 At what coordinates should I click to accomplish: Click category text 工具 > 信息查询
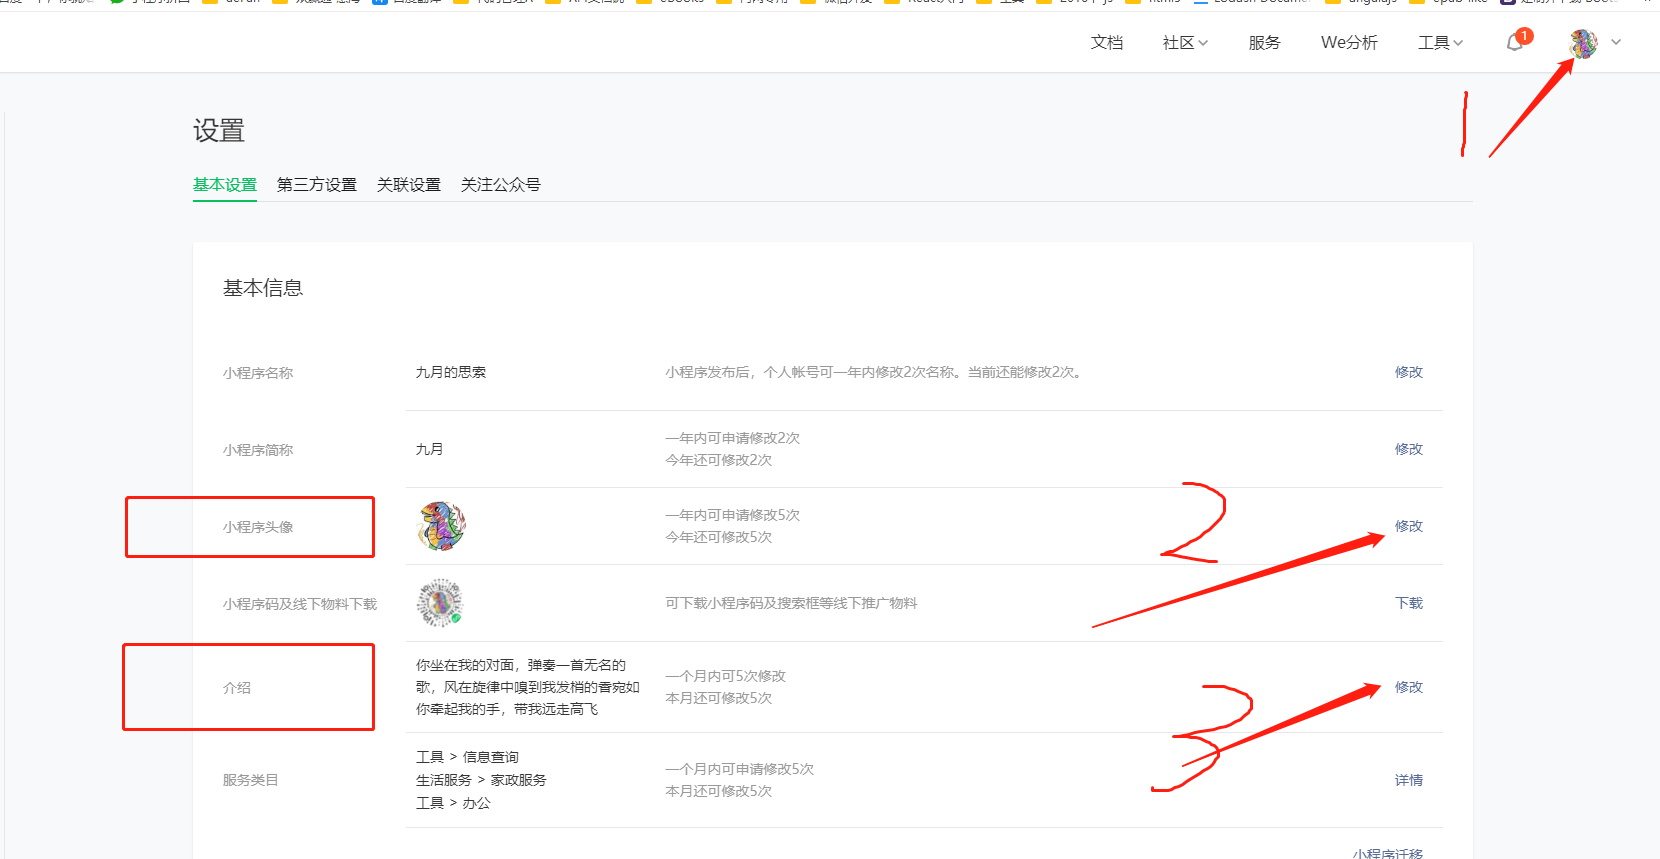[x=467, y=757]
